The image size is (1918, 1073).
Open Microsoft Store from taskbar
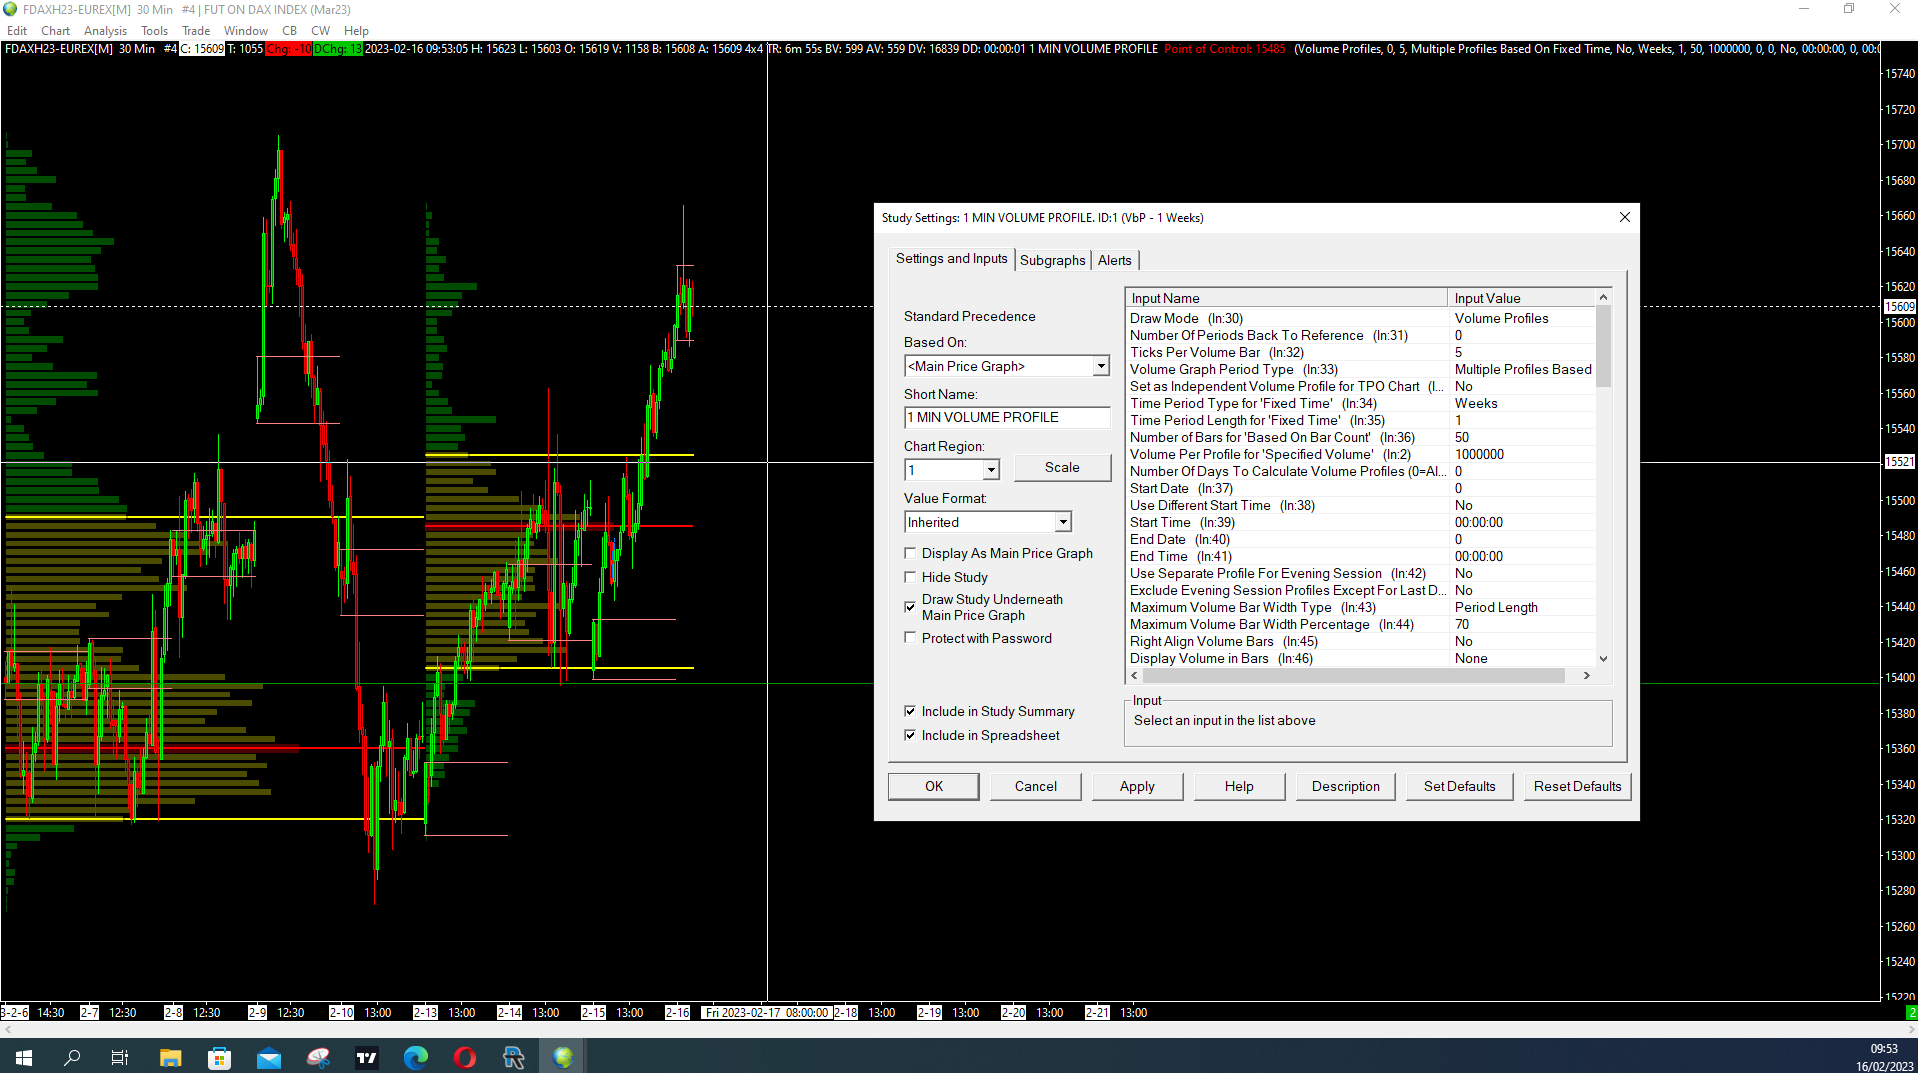pos(219,1057)
